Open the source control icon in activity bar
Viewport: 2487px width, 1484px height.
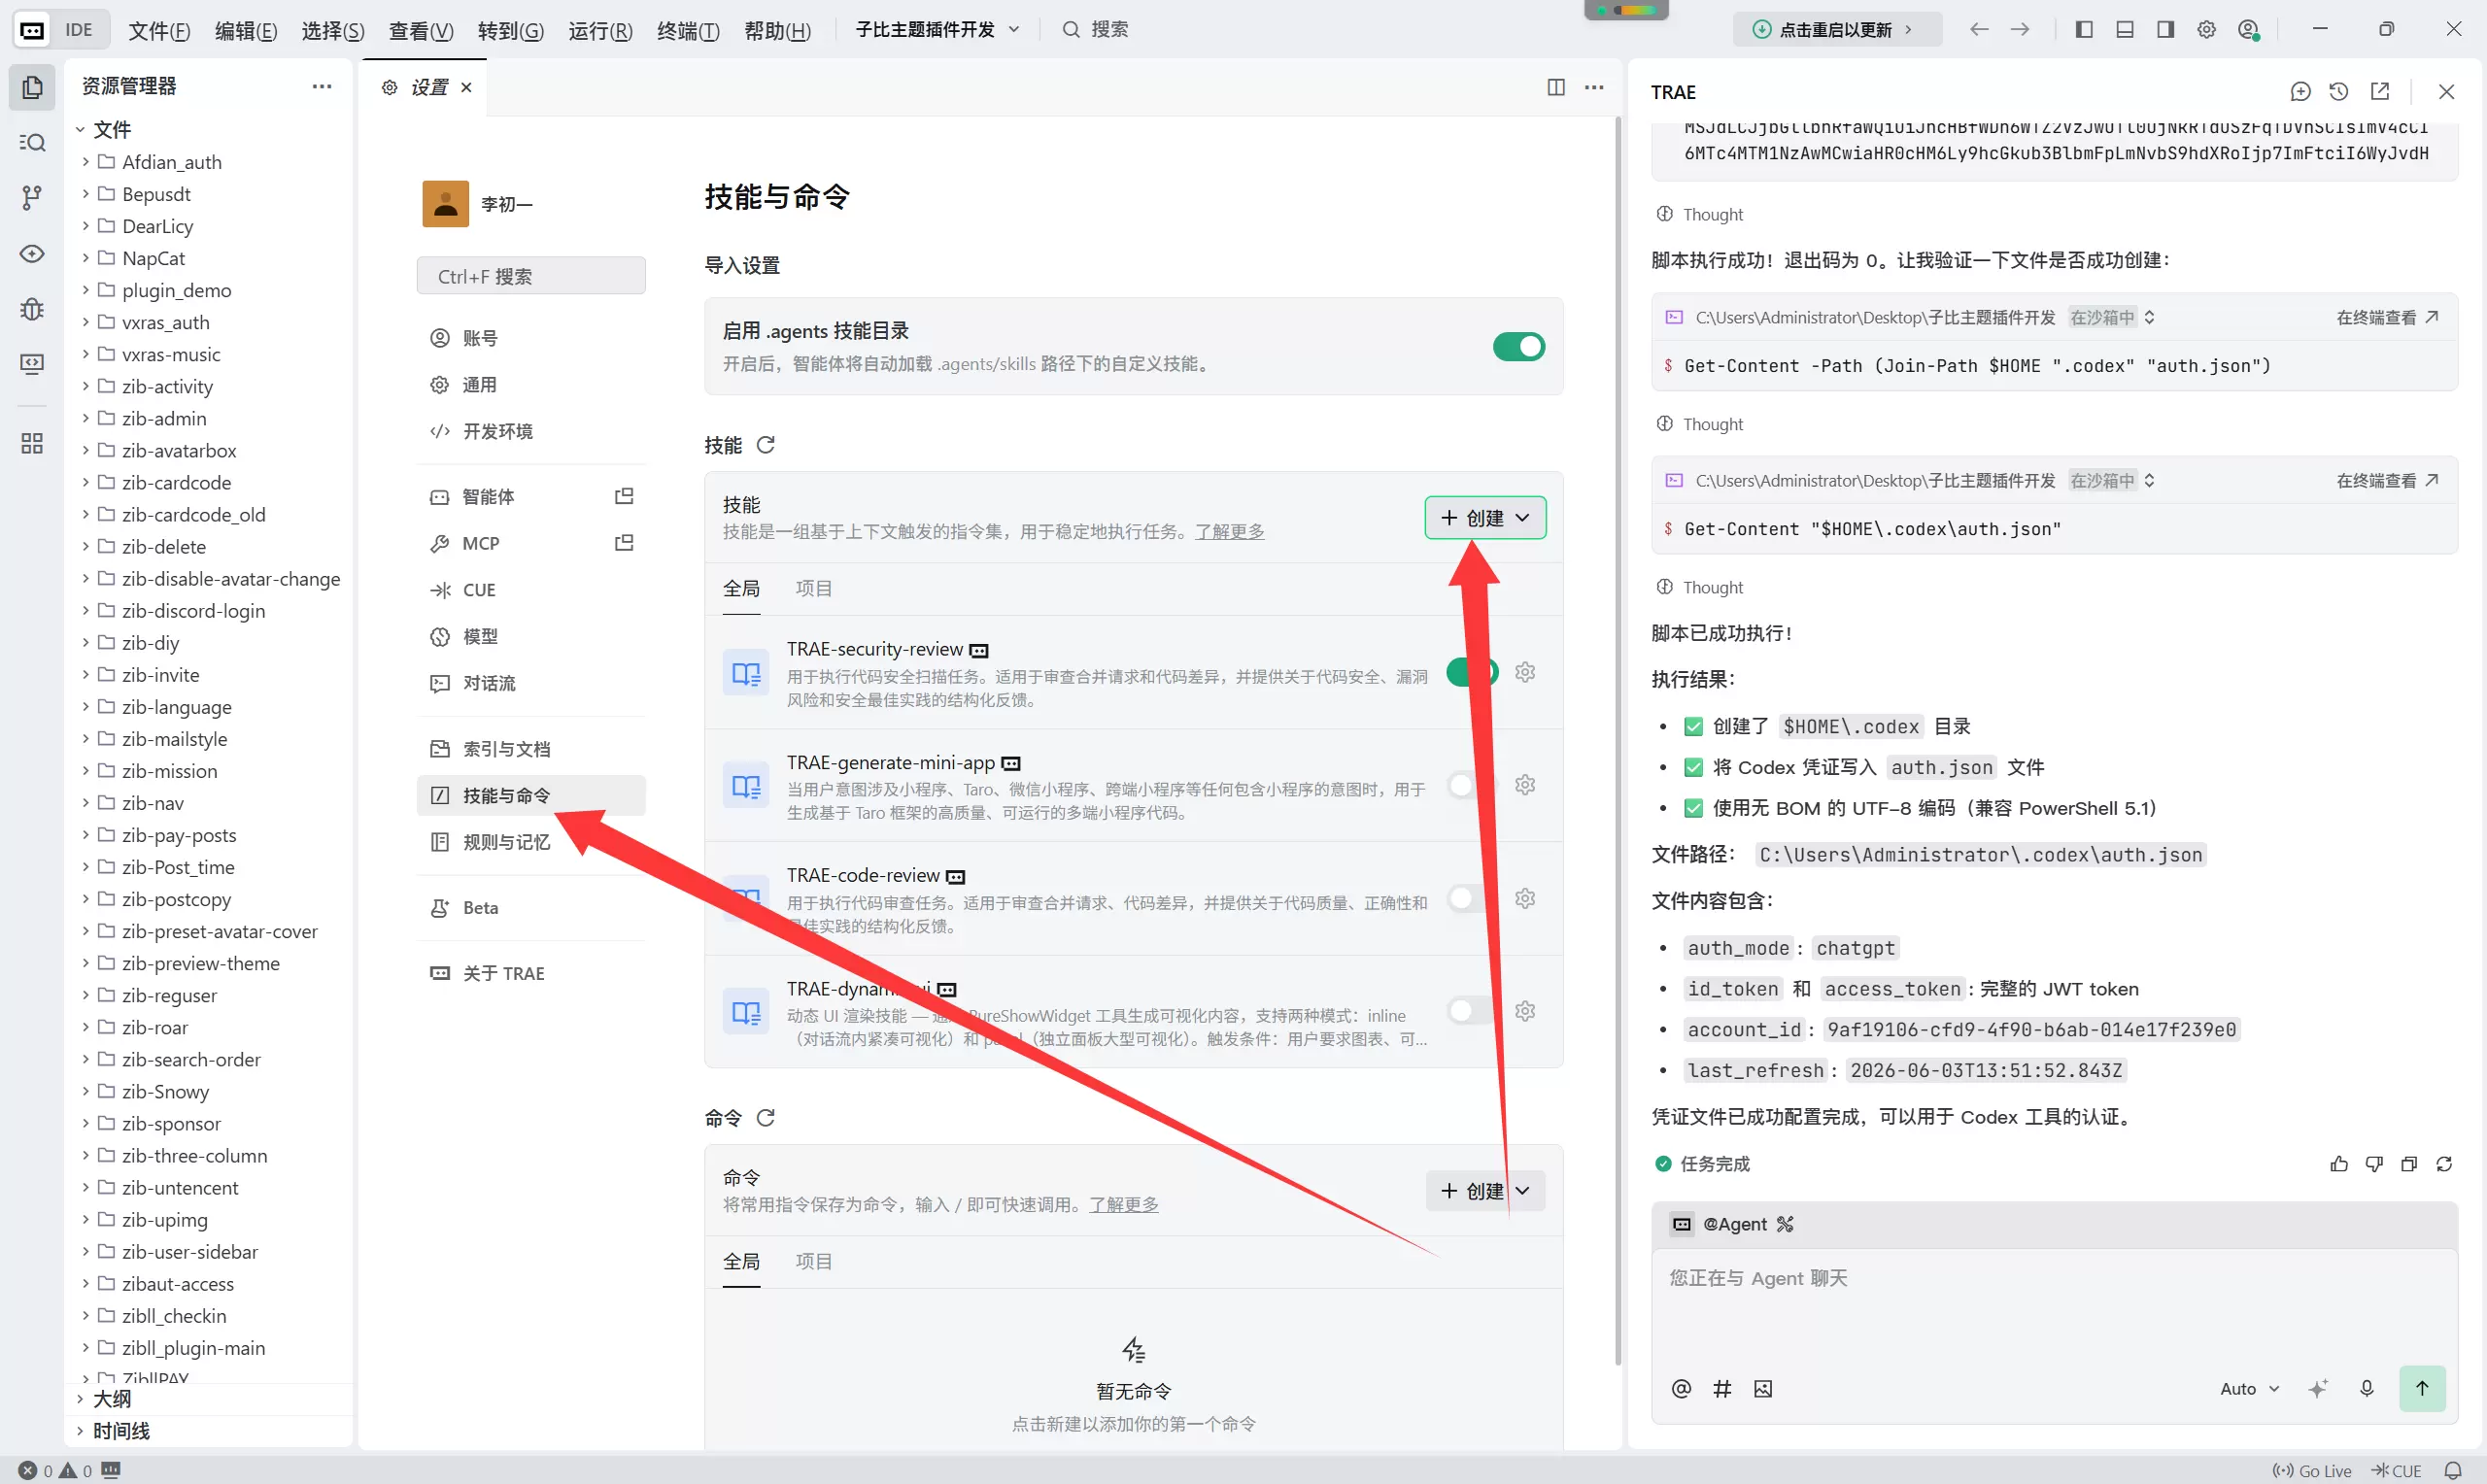pyautogui.click(x=32, y=198)
